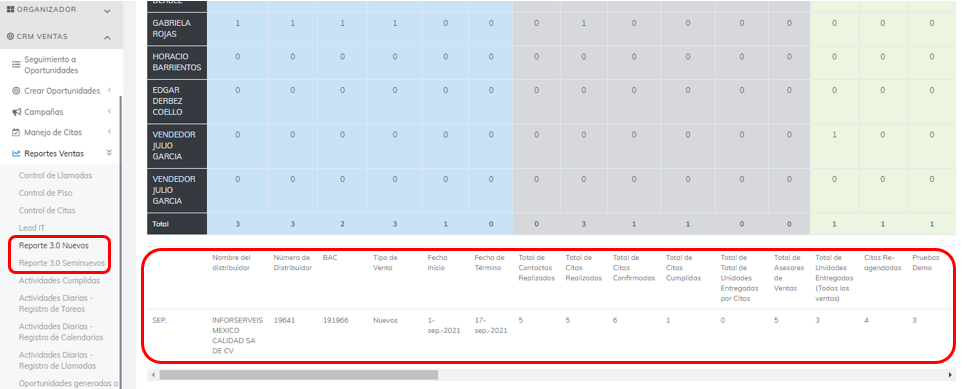The image size is (967, 389).
Task: Click the horizontal scrollbar thumb
Action: [298, 375]
